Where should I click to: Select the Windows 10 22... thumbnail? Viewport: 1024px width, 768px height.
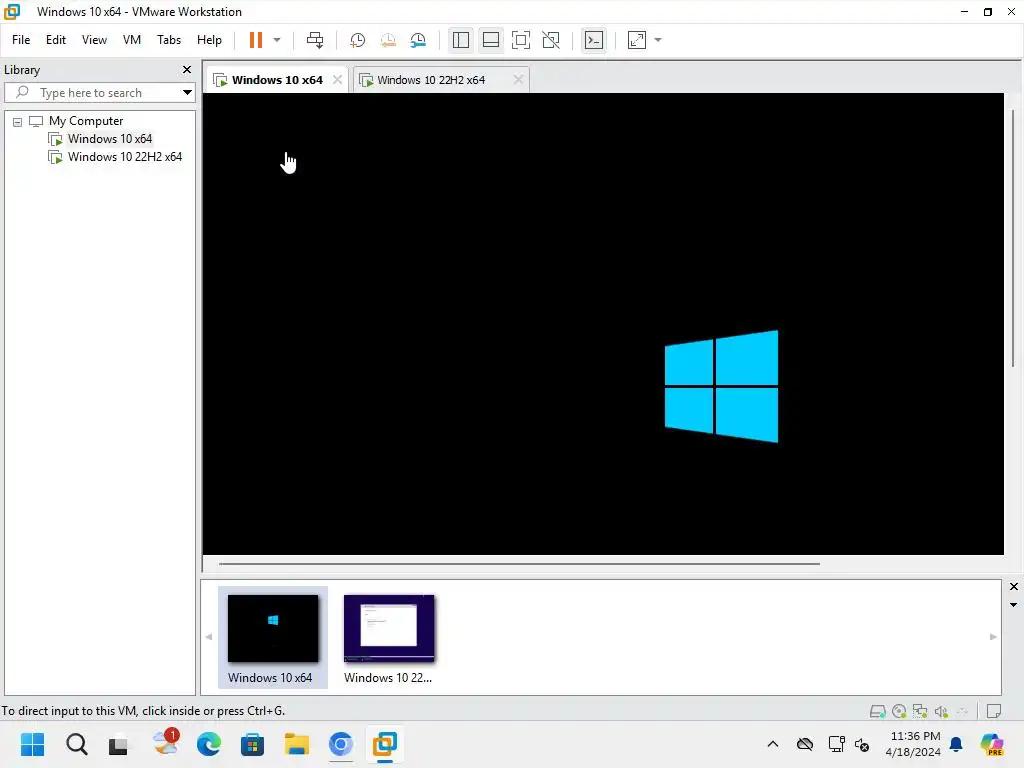389,637
